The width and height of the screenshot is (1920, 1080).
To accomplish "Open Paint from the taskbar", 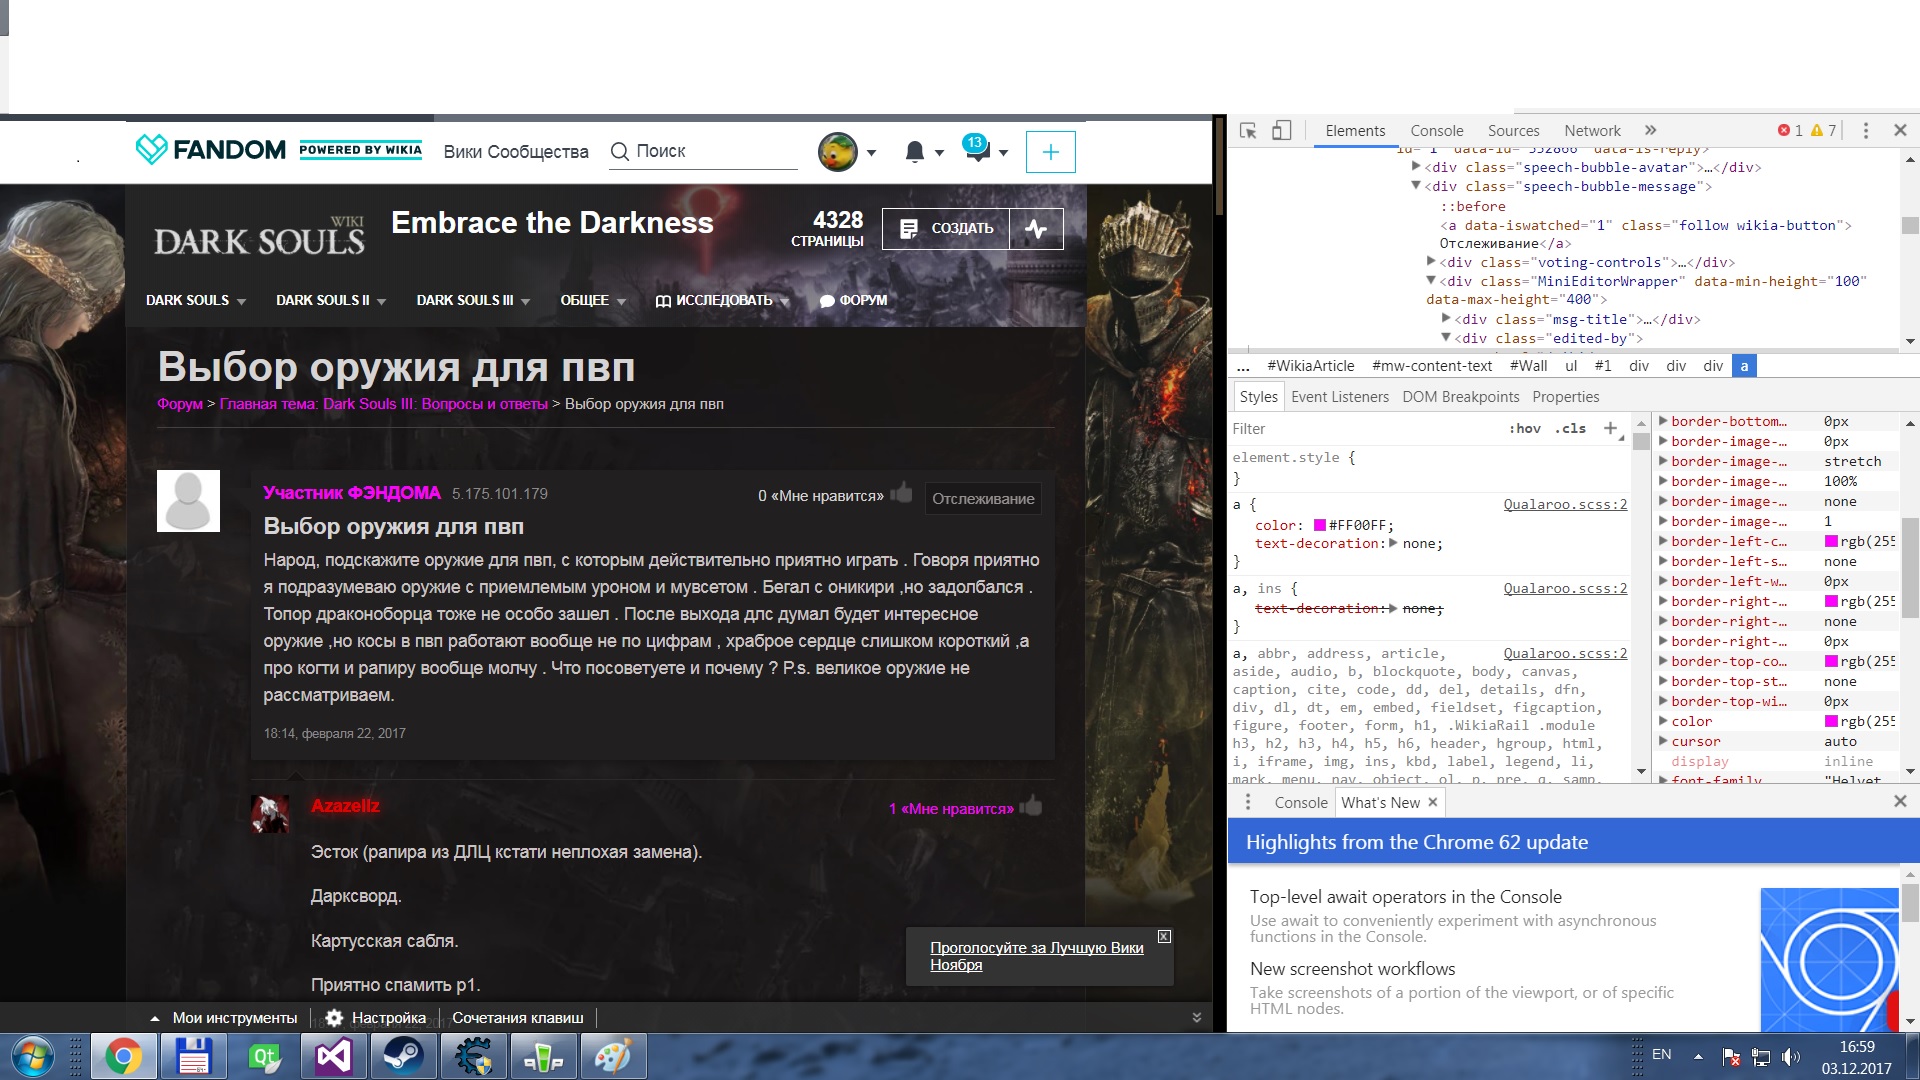I will (x=613, y=1057).
